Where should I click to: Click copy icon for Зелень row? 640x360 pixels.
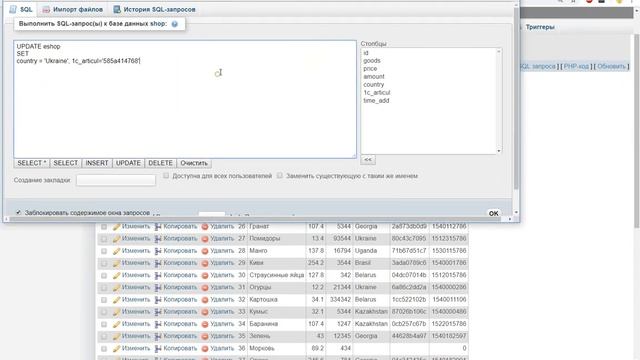(158, 337)
